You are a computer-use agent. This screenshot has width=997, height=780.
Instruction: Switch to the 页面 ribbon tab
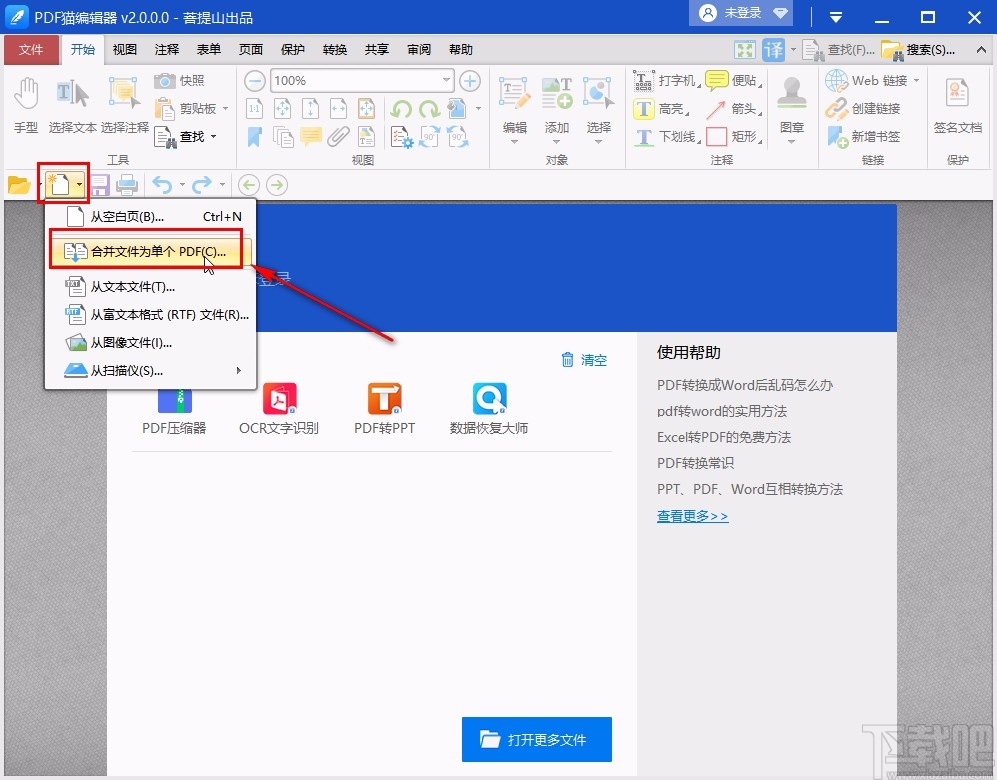(x=250, y=49)
